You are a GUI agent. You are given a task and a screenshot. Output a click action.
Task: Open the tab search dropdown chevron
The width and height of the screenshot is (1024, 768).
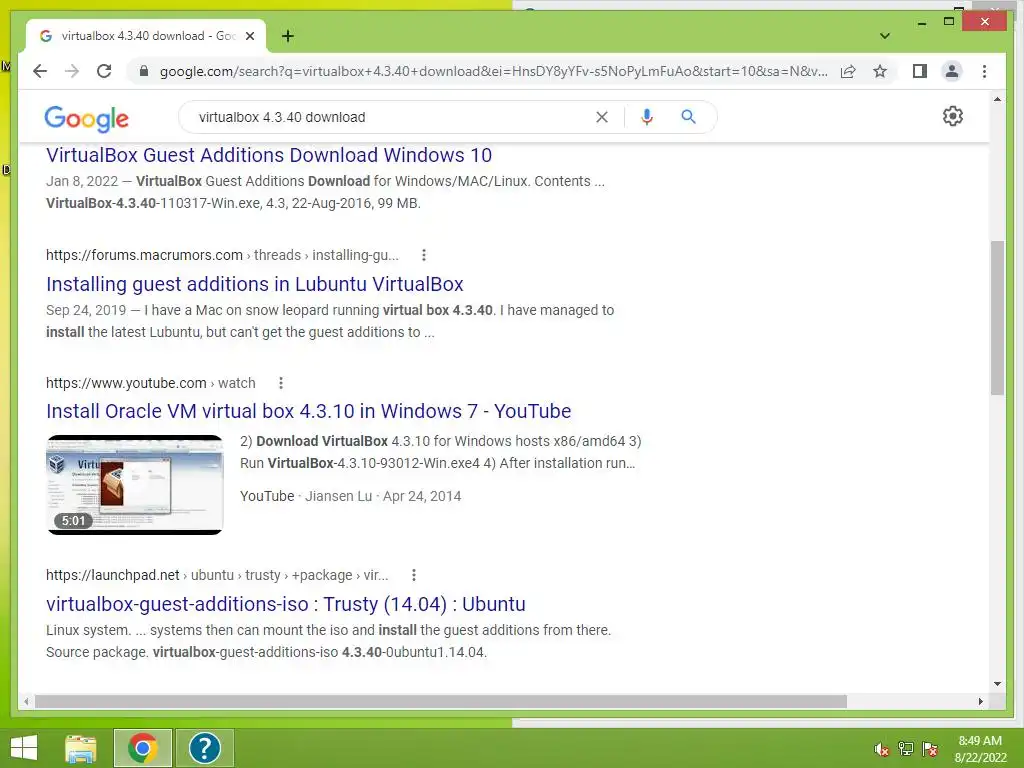click(885, 36)
